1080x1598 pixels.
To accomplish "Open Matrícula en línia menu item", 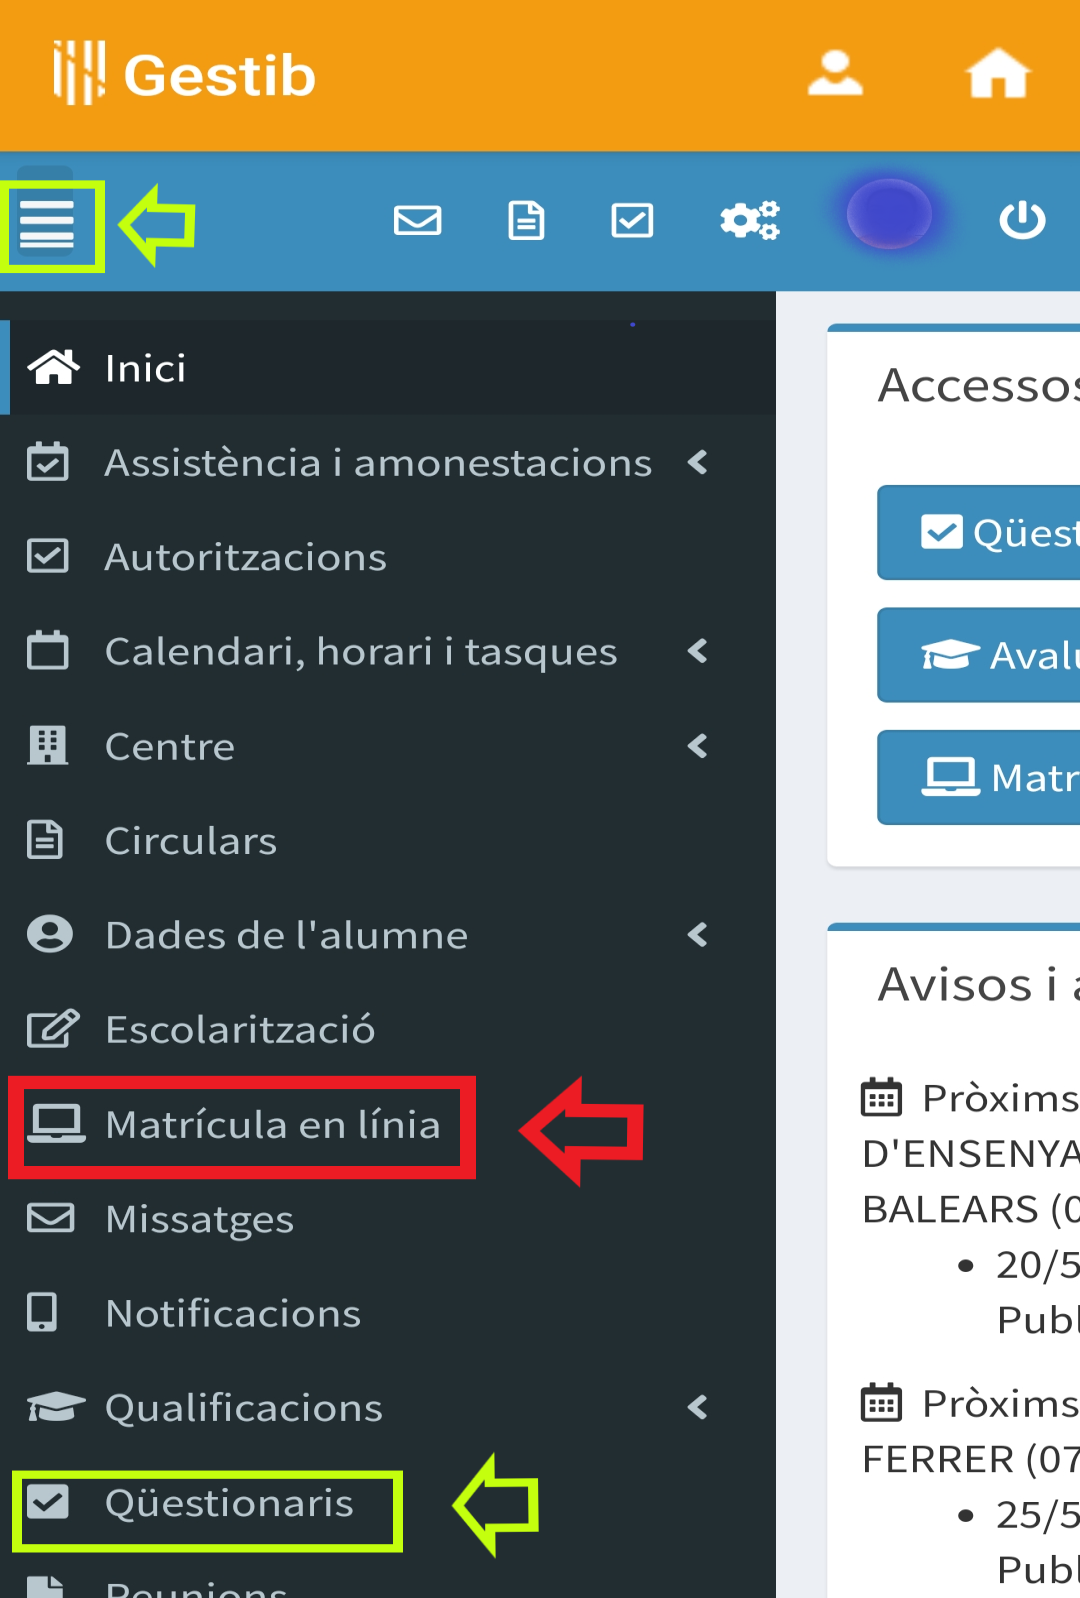I will pos(242,1125).
